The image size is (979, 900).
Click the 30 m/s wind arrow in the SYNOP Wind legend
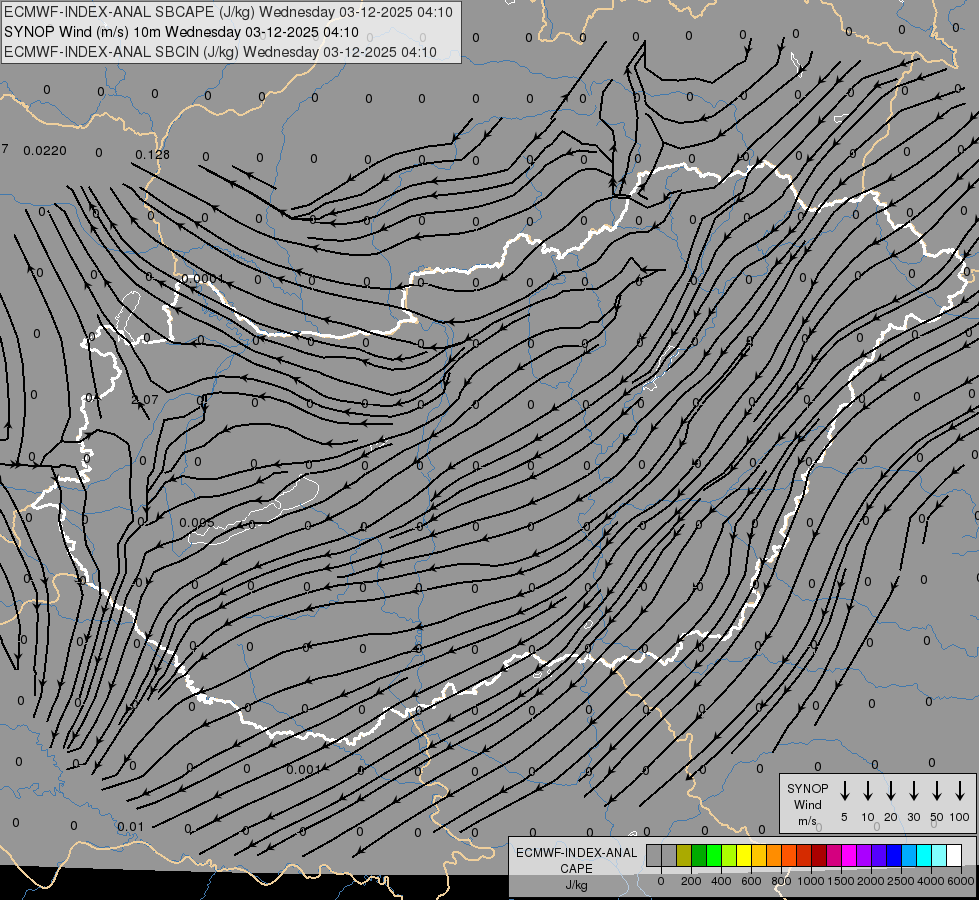(x=913, y=791)
